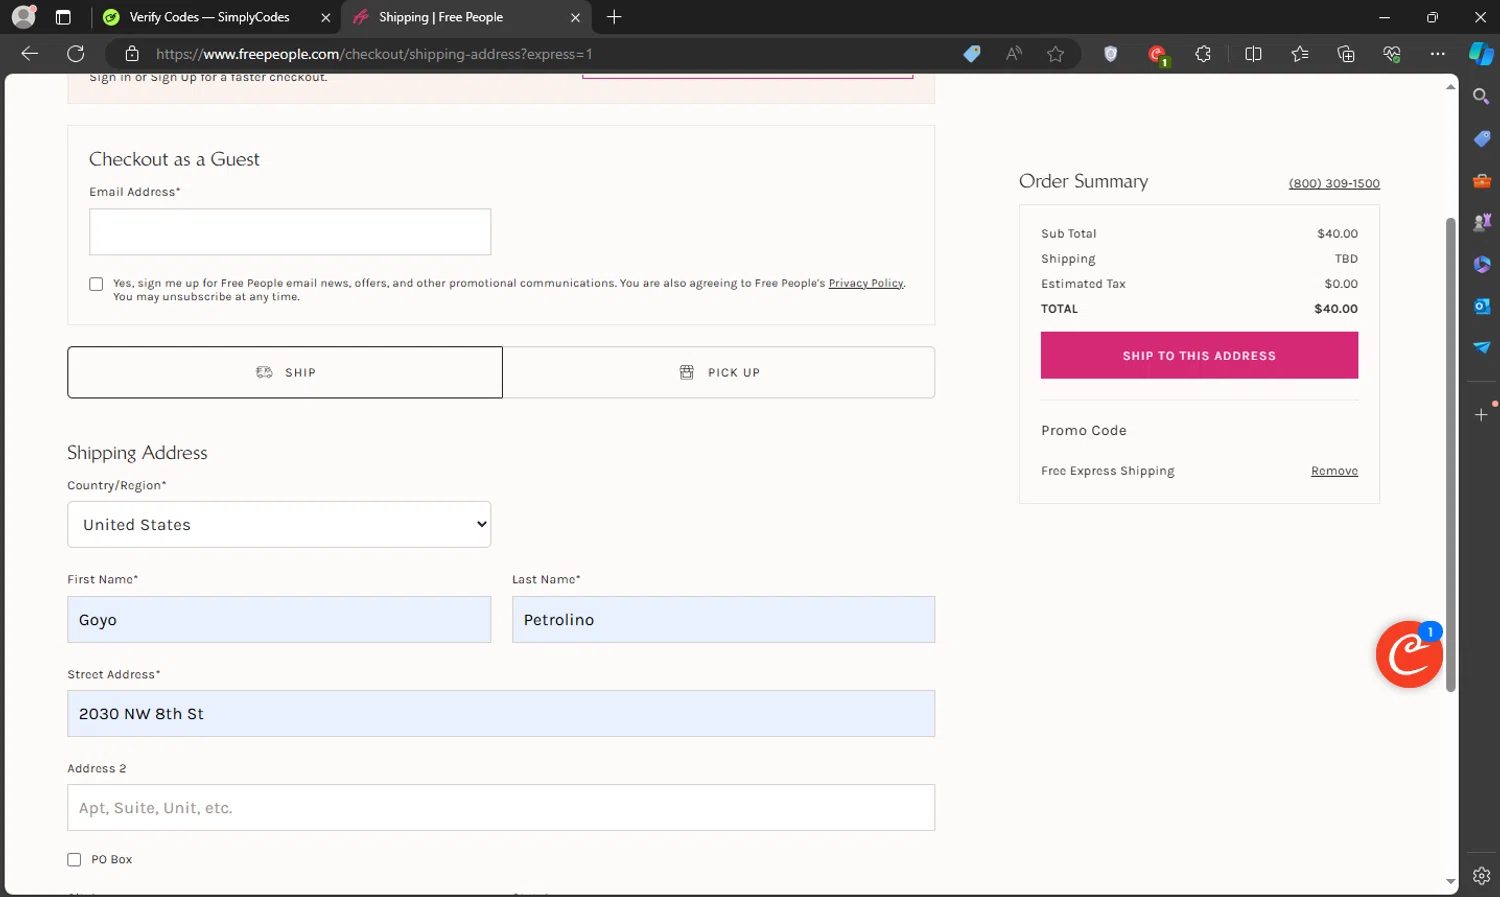Open profile avatar in title bar

click(x=24, y=17)
